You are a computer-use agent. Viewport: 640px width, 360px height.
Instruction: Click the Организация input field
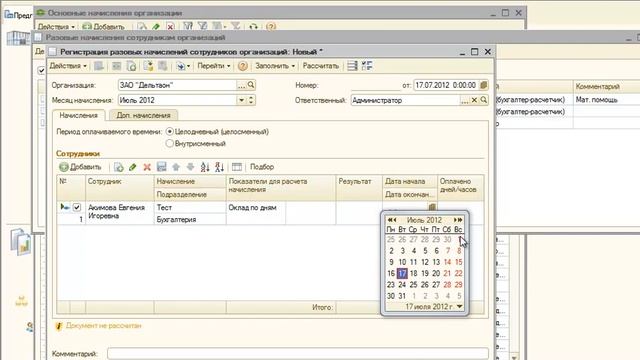178,85
